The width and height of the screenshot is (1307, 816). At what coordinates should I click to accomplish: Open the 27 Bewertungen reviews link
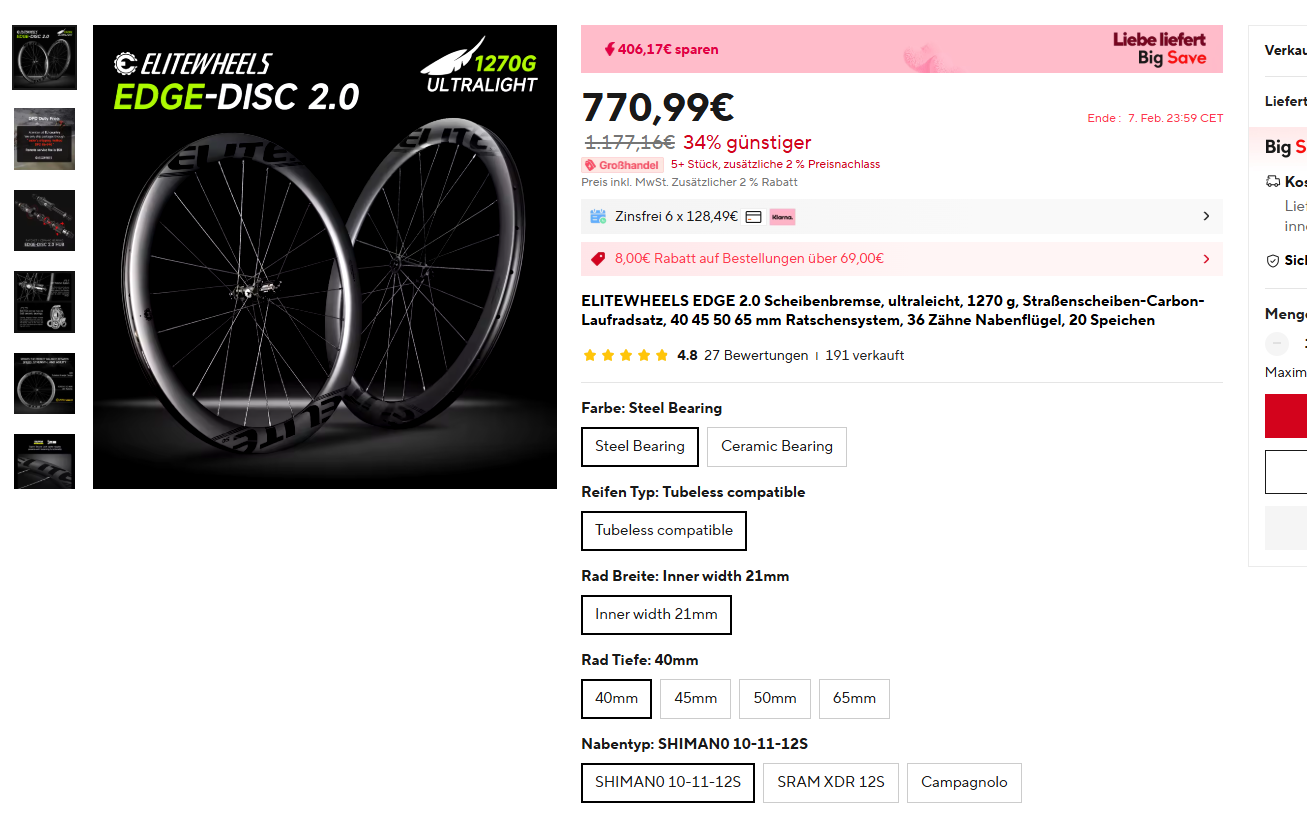(755, 356)
